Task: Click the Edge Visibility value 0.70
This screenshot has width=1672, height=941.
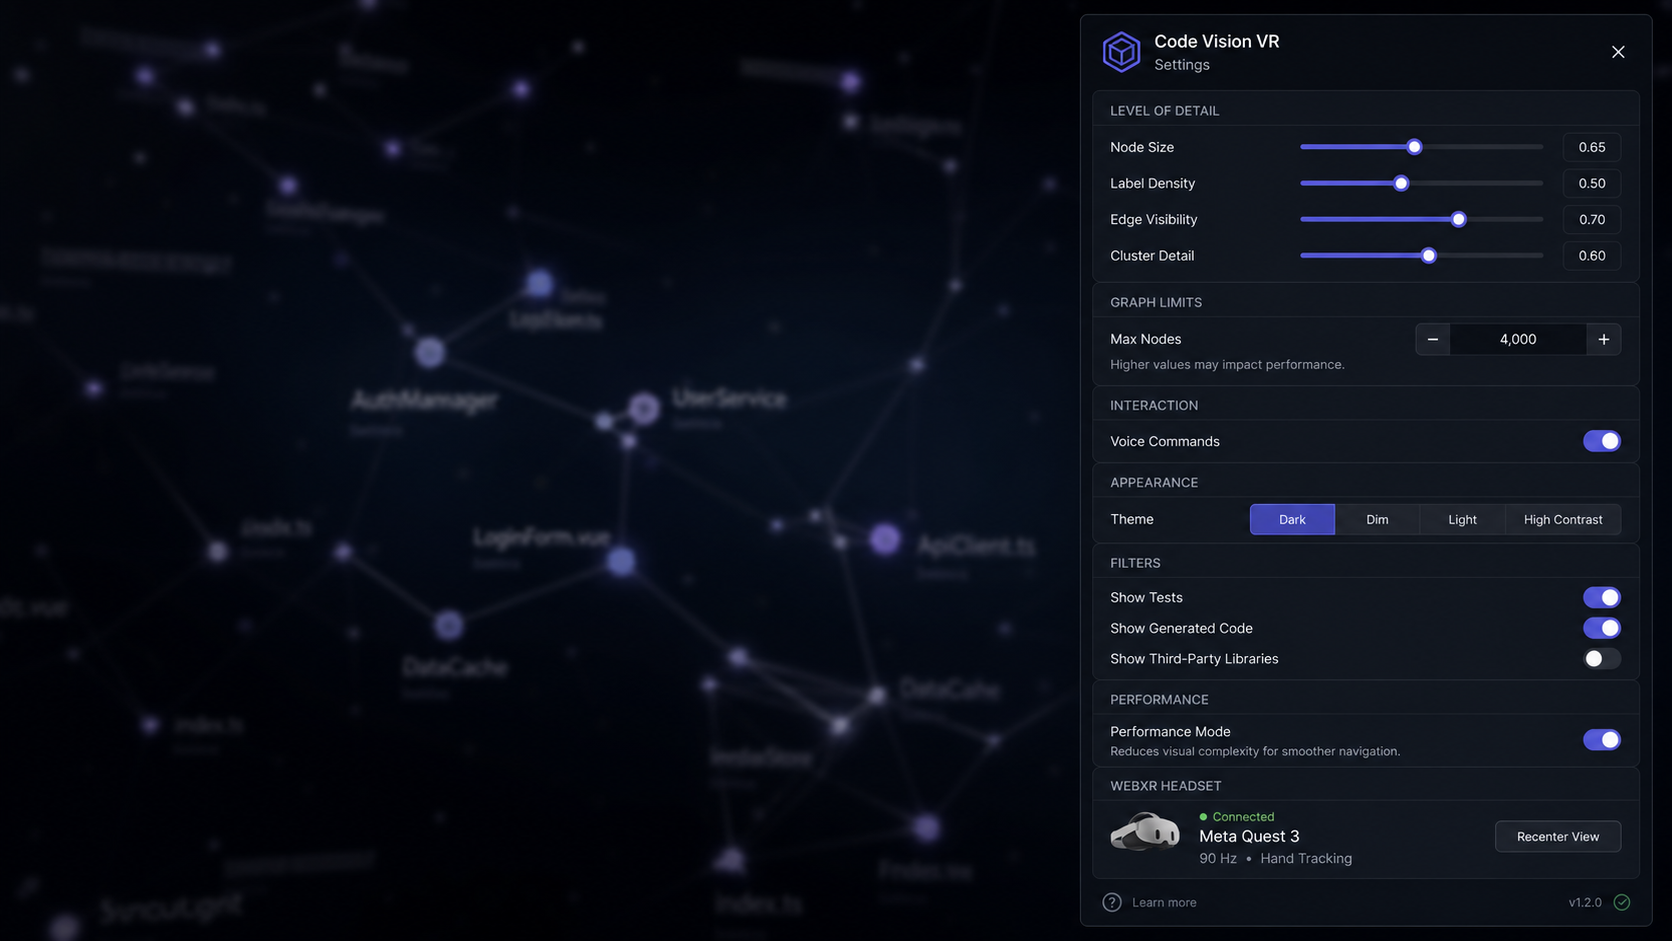Action: tap(1592, 219)
